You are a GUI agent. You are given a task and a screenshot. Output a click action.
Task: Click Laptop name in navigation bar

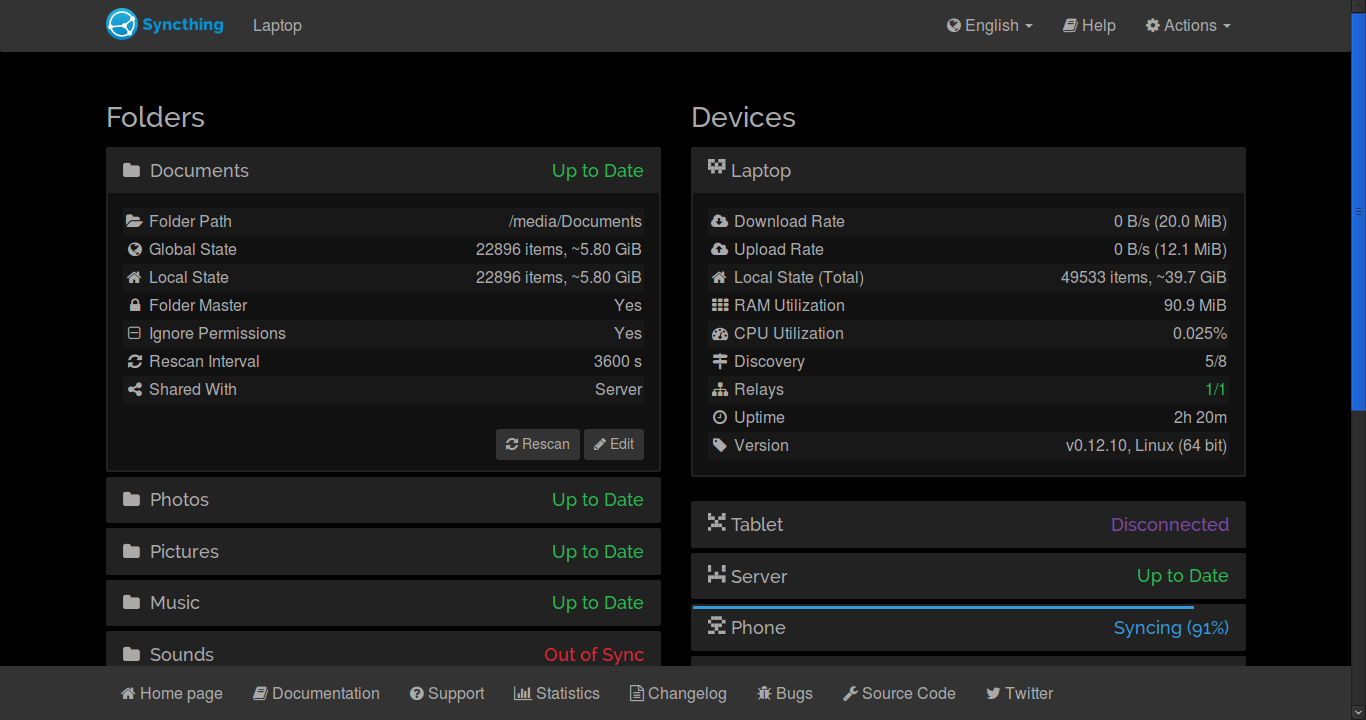click(x=277, y=26)
